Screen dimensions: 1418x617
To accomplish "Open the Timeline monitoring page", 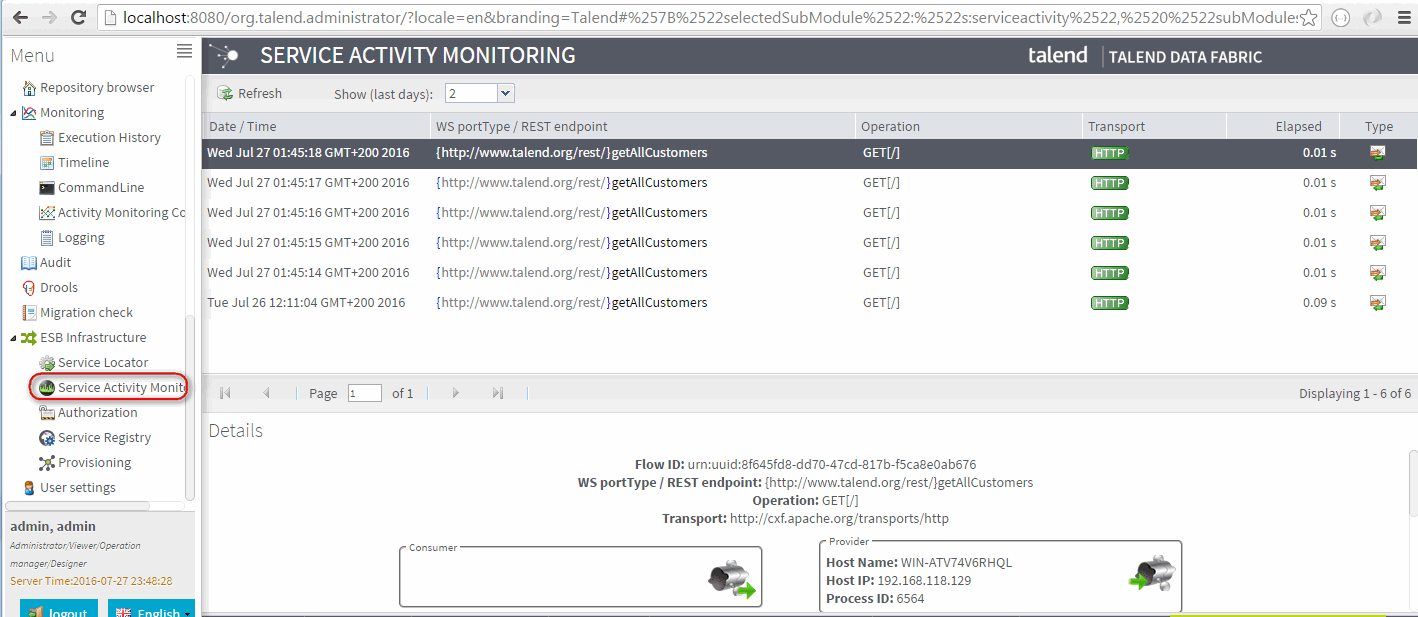I will point(83,163).
